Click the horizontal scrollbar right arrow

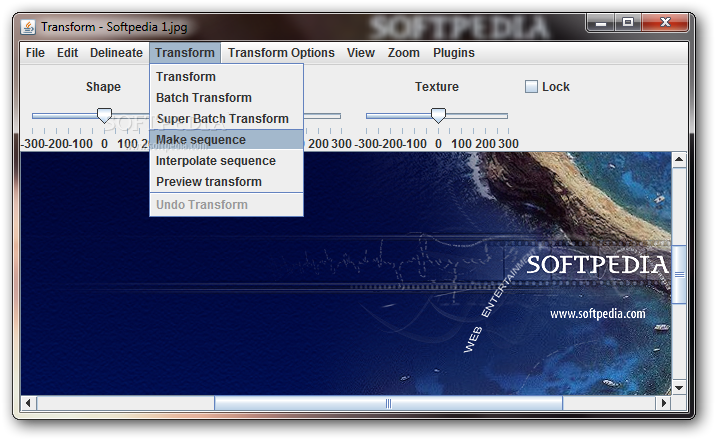[x=663, y=403]
